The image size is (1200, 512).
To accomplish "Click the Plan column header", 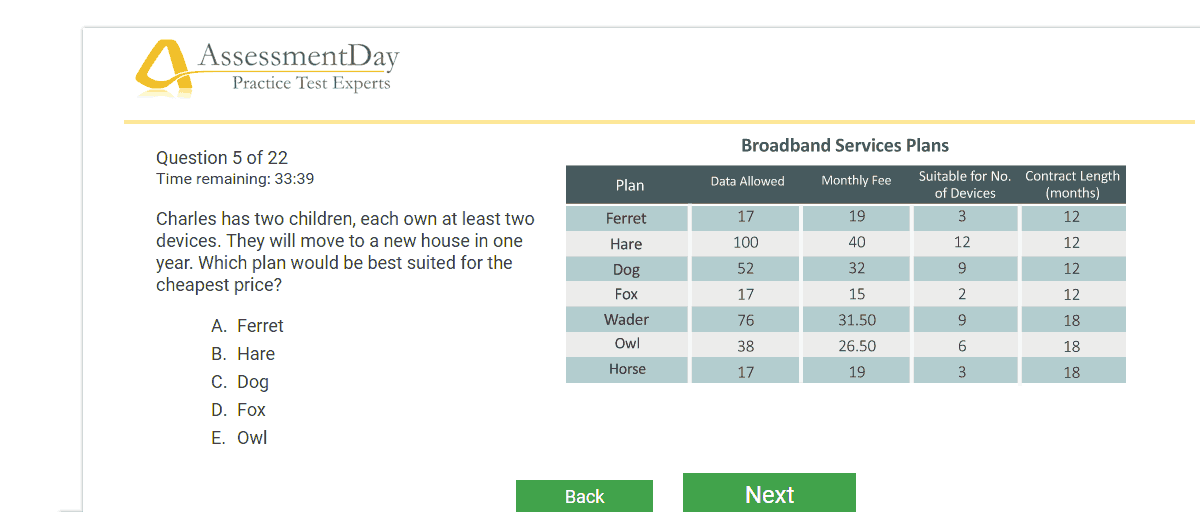I will coord(628,185).
